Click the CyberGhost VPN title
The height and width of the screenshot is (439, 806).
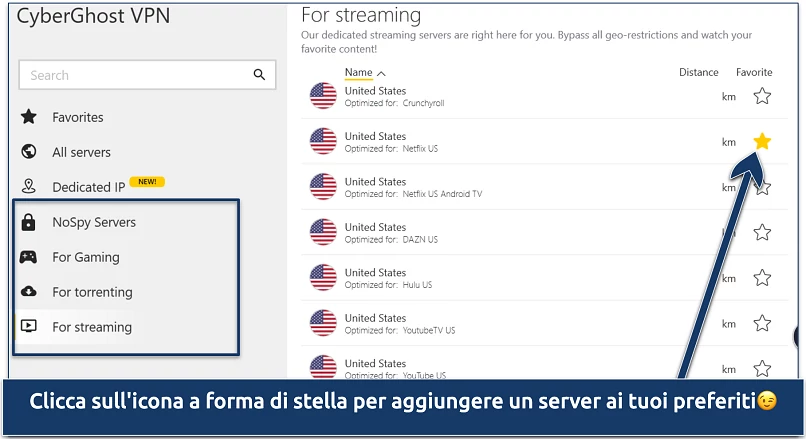[93, 16]
